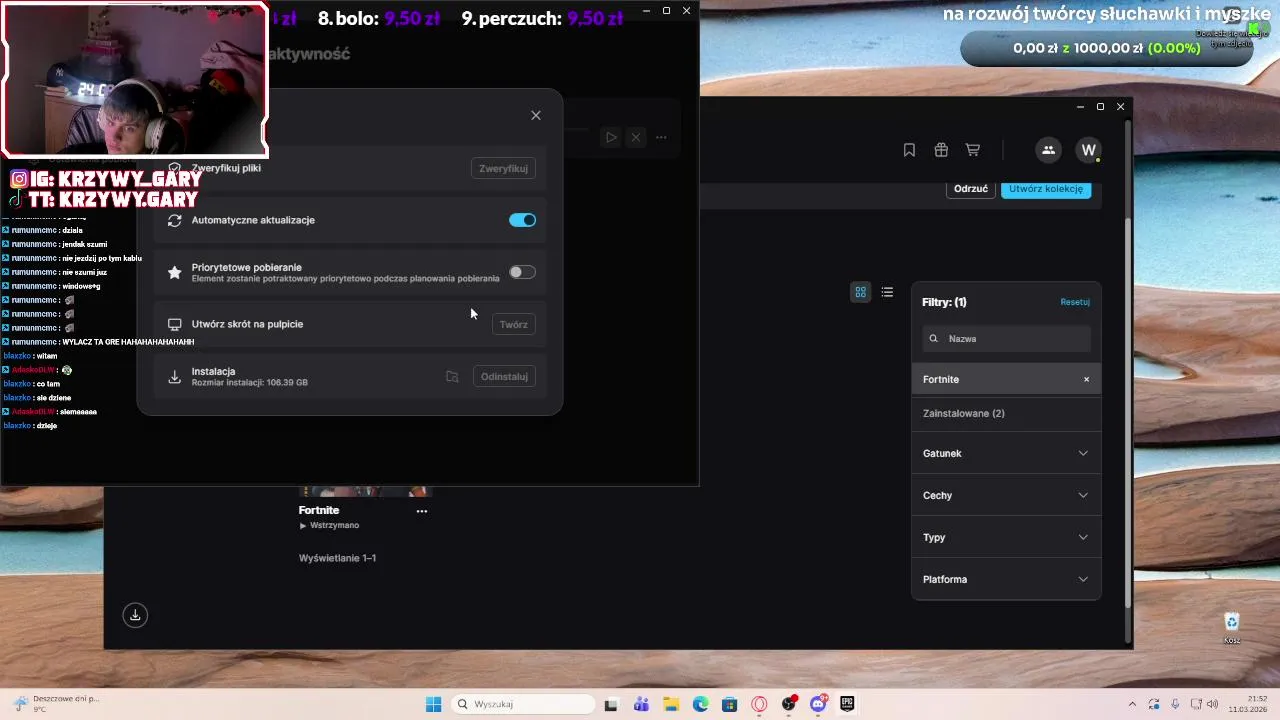Select the Zainstalowane (2) filter

(1006, 413)
